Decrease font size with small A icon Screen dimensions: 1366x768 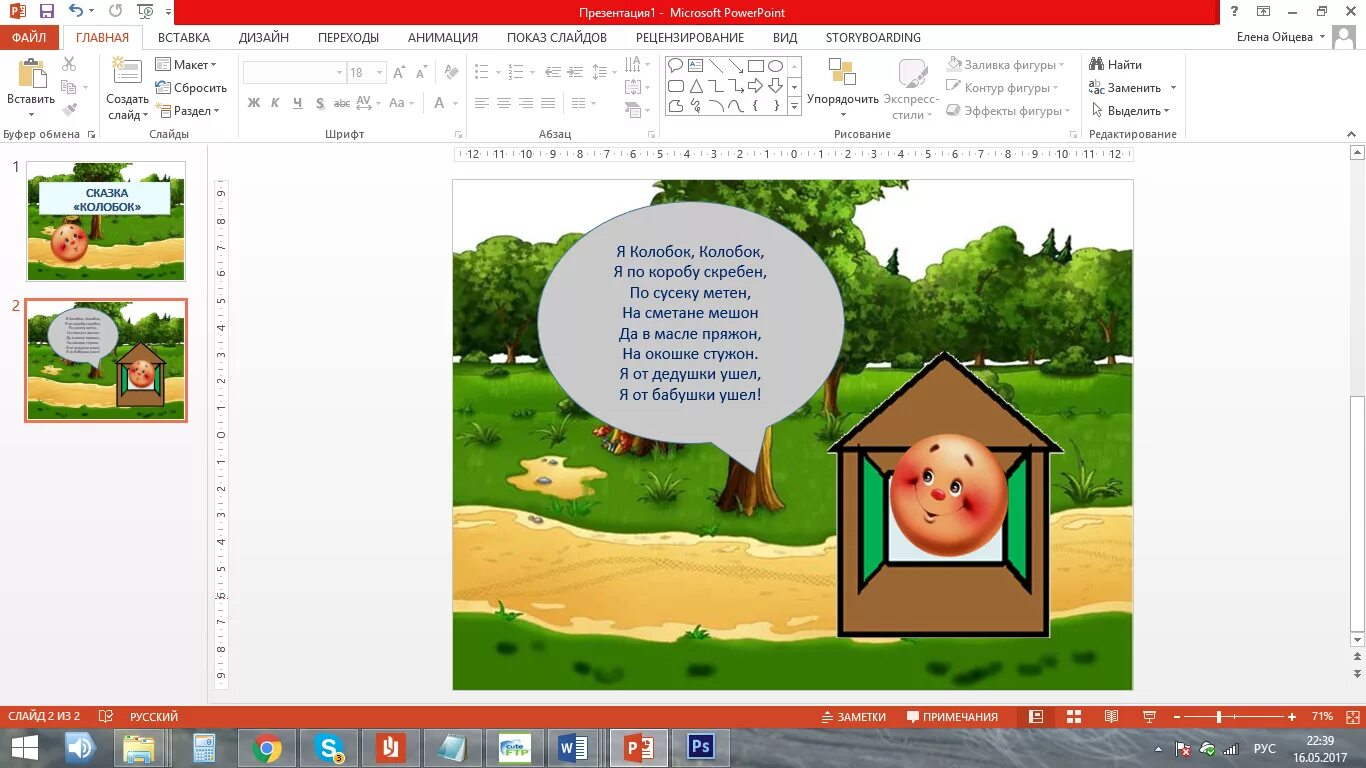(422, 73)
